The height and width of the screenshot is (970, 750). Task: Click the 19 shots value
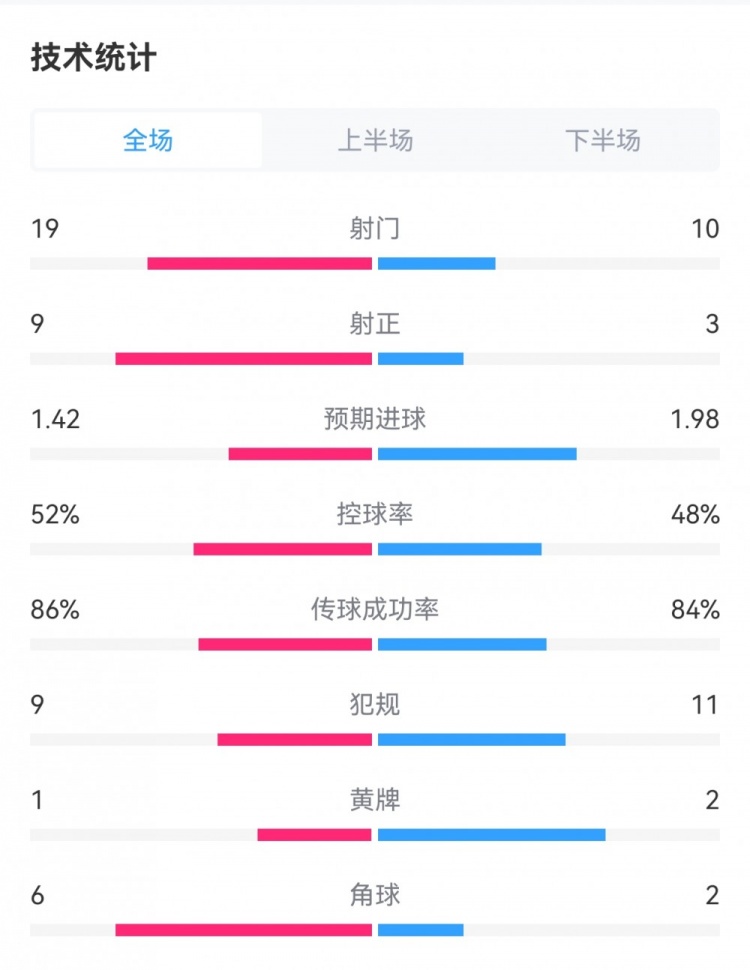[45, 229]
